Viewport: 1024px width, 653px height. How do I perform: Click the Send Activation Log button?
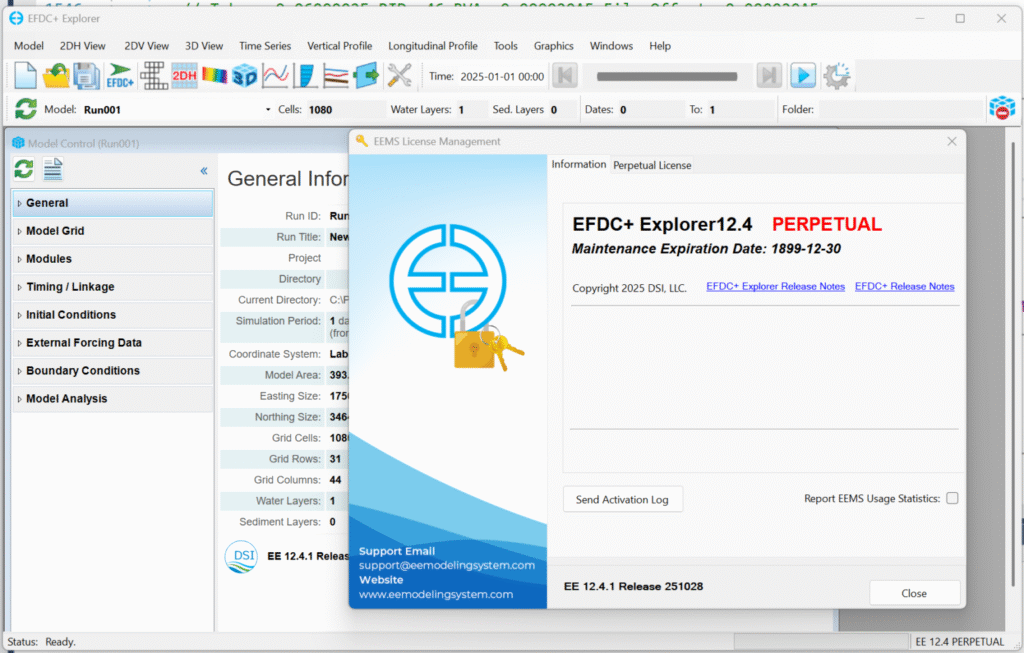[623, 498]
